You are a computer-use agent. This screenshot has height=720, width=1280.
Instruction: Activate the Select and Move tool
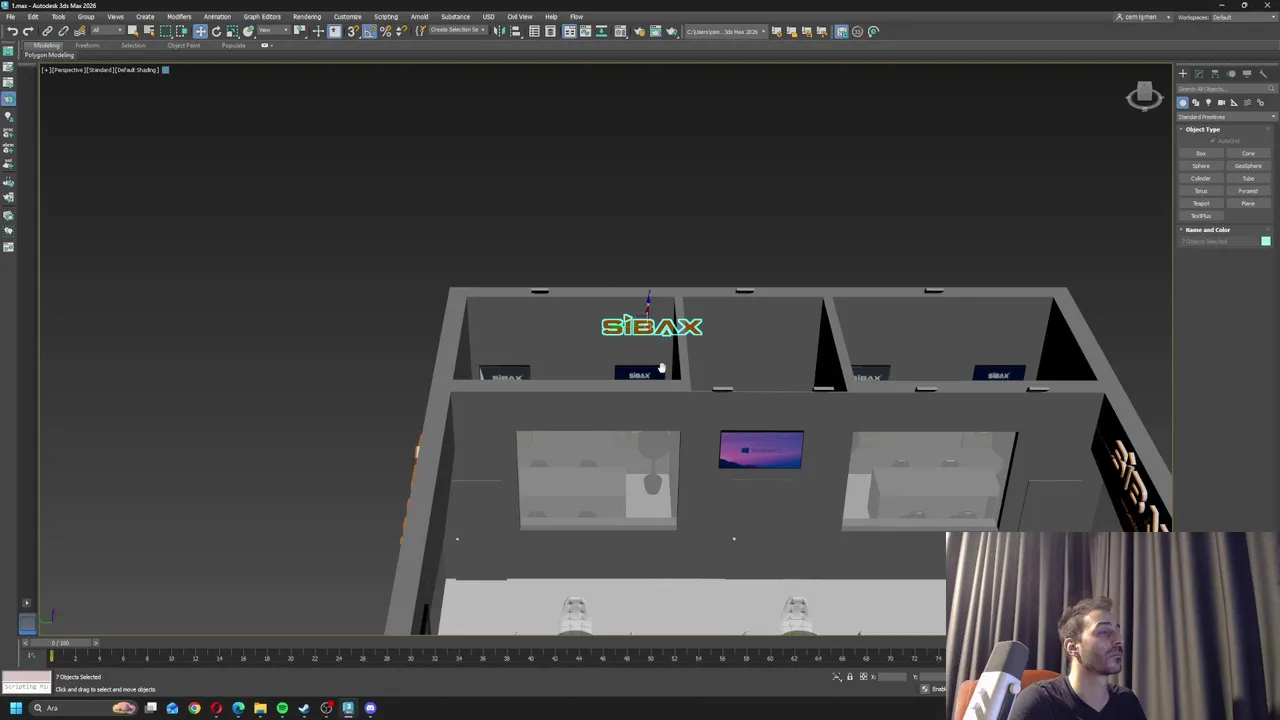coord(200,31)
